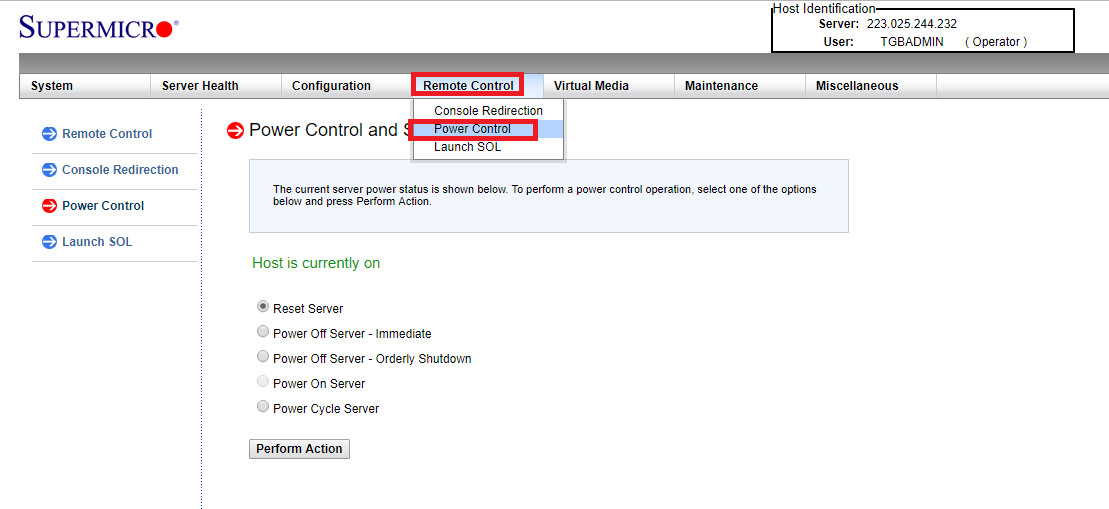Open Console Redirection sidebar link
The height and width of the screenshot is (509, 1109).
click(120, 170)
